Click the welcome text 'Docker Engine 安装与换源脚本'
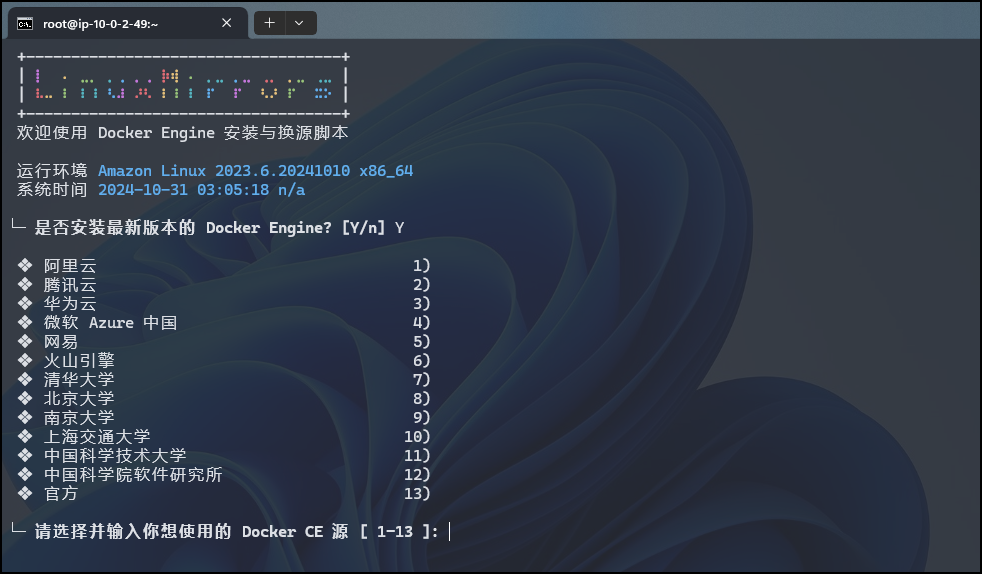This screenshot has height=574, width=982. 223,133
